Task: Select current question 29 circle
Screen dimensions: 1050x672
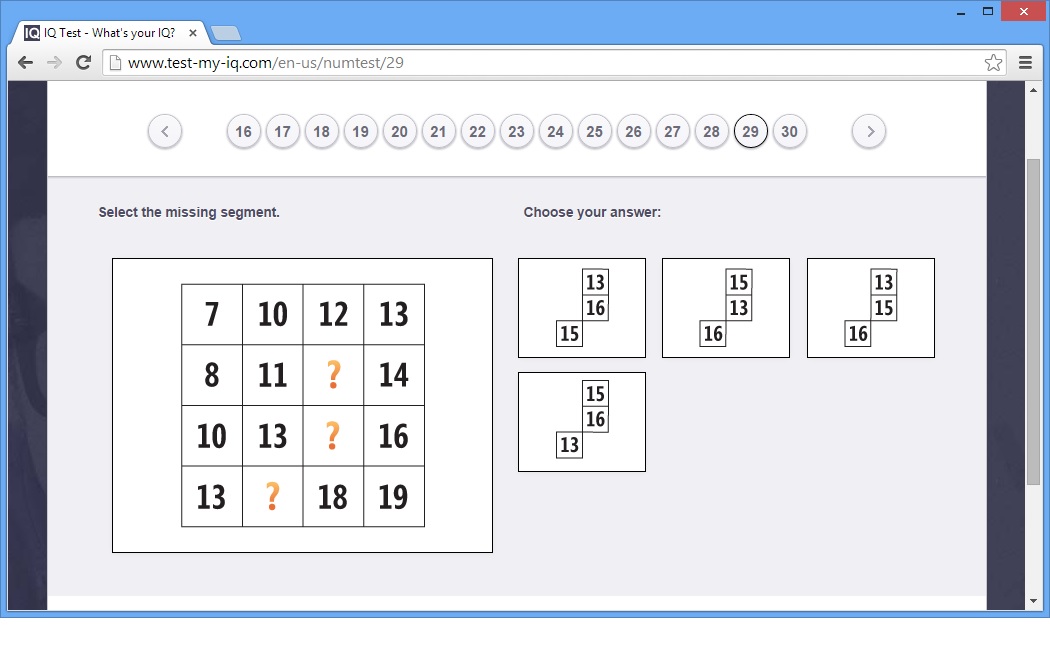Action: pos(751,131)
